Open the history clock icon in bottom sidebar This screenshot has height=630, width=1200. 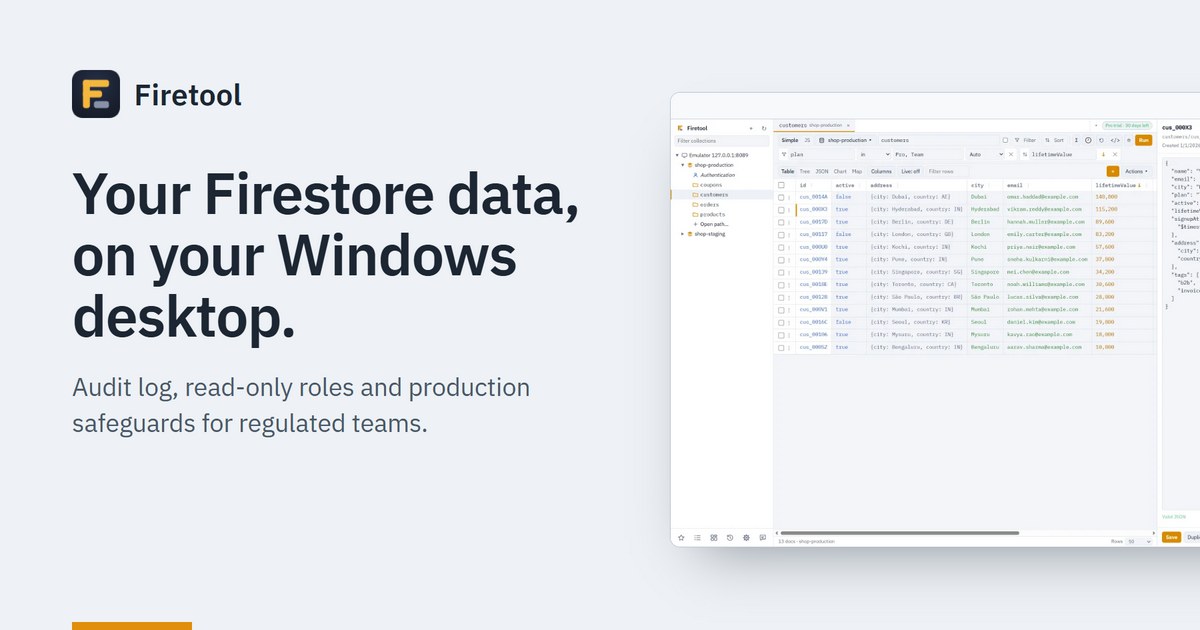tap(730, 538)
